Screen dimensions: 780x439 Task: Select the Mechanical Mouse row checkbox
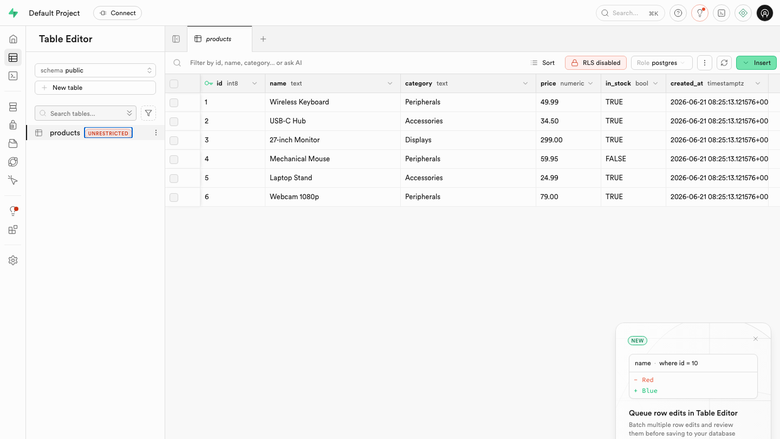[174, 159]
